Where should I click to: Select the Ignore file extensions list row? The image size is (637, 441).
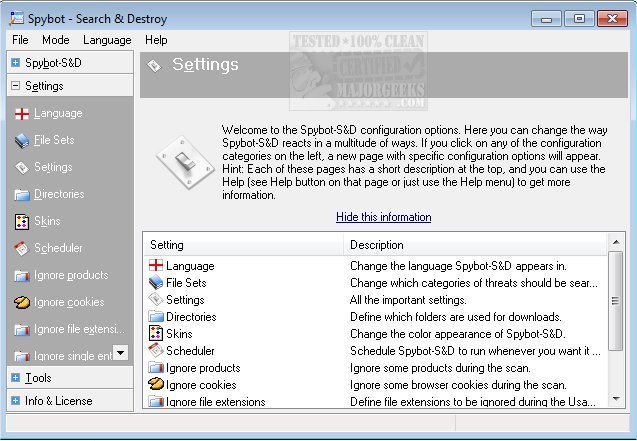pos(376,401)
